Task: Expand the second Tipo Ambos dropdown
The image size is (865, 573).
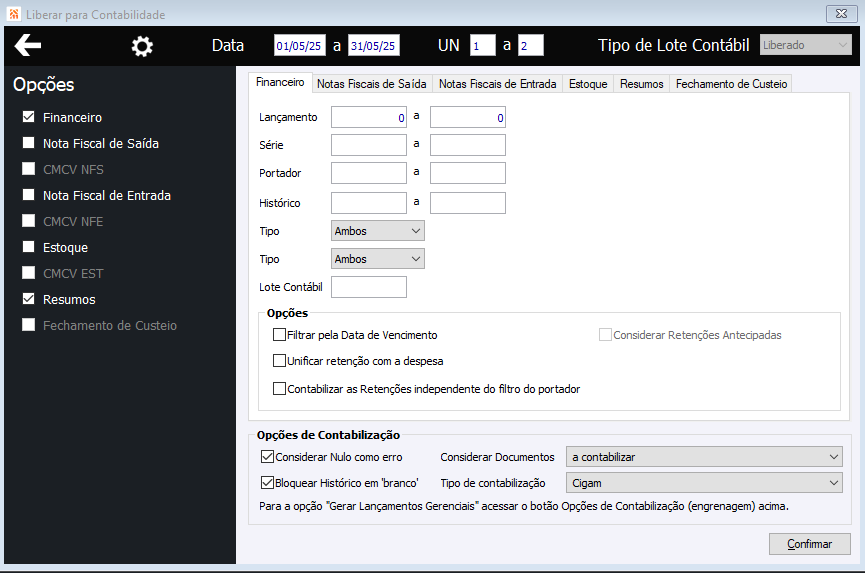Action: tap(378, 259)
